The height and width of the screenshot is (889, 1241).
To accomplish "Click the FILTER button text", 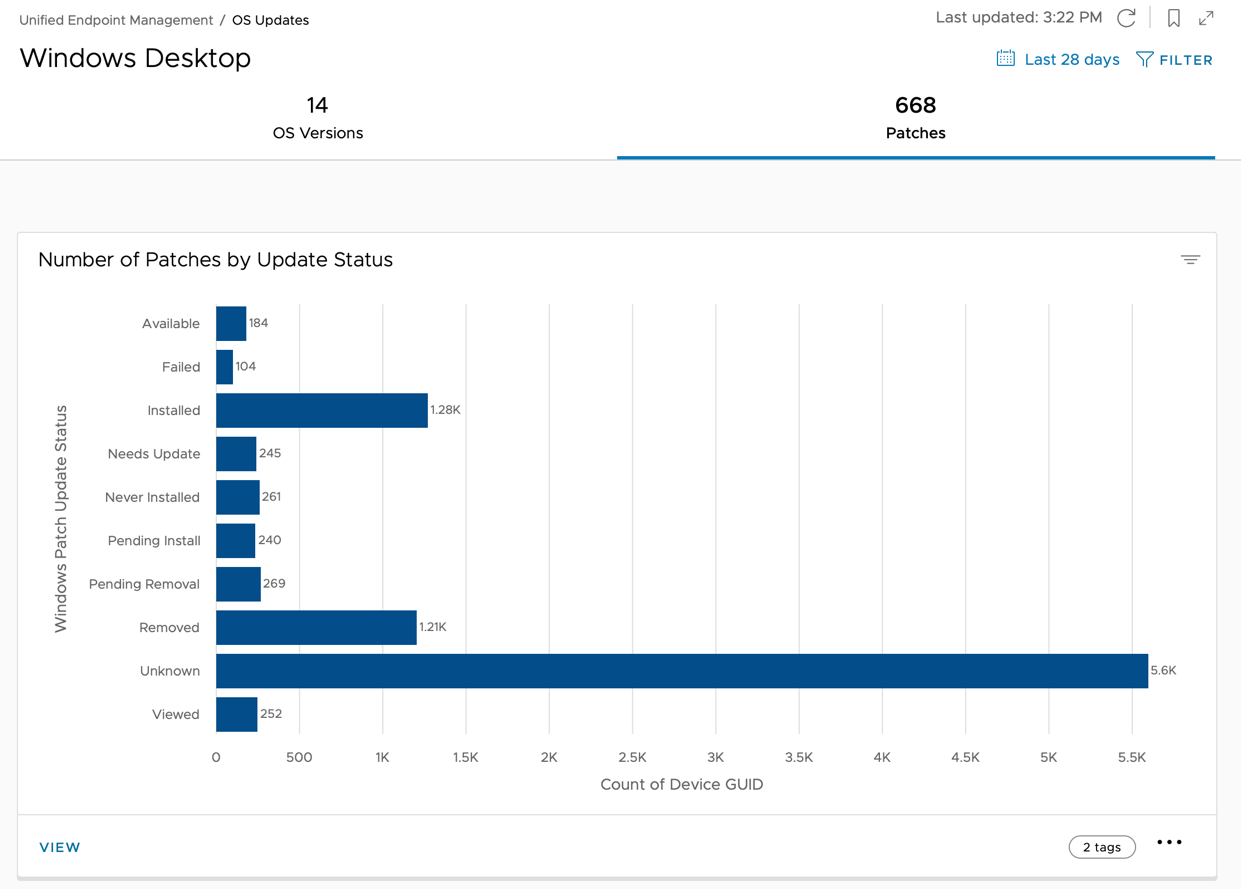I will [1186, 60].
